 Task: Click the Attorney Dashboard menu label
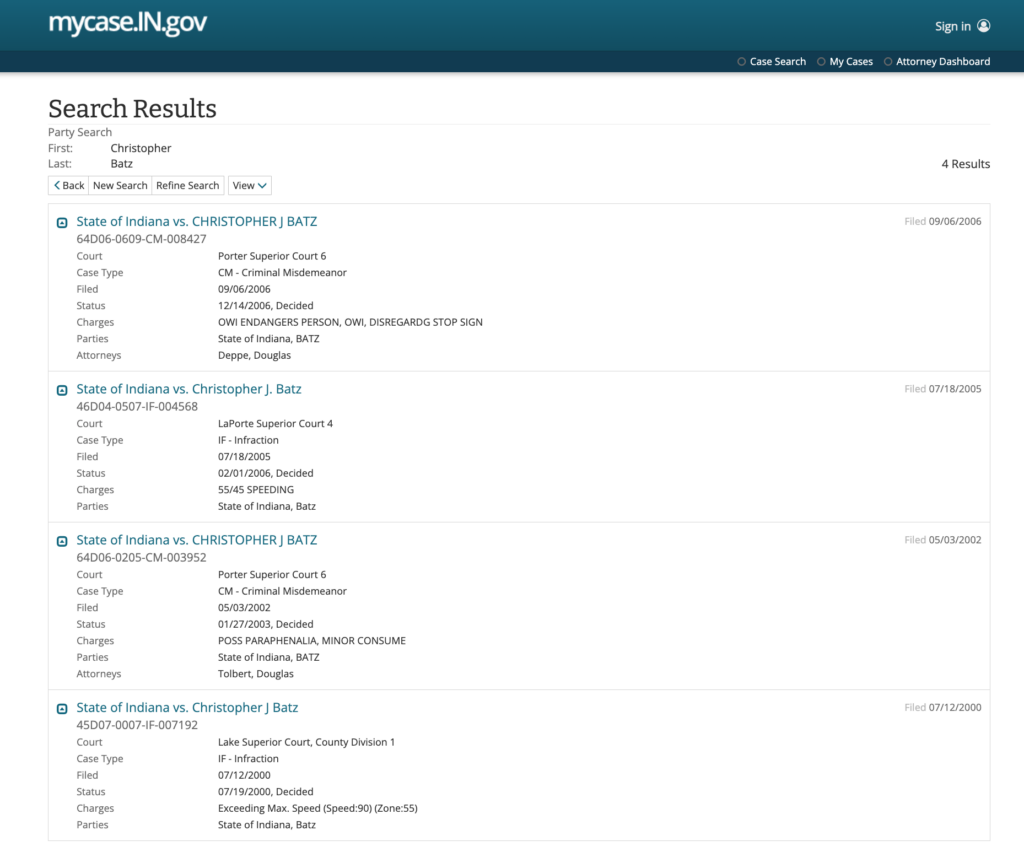click(942, 62)
